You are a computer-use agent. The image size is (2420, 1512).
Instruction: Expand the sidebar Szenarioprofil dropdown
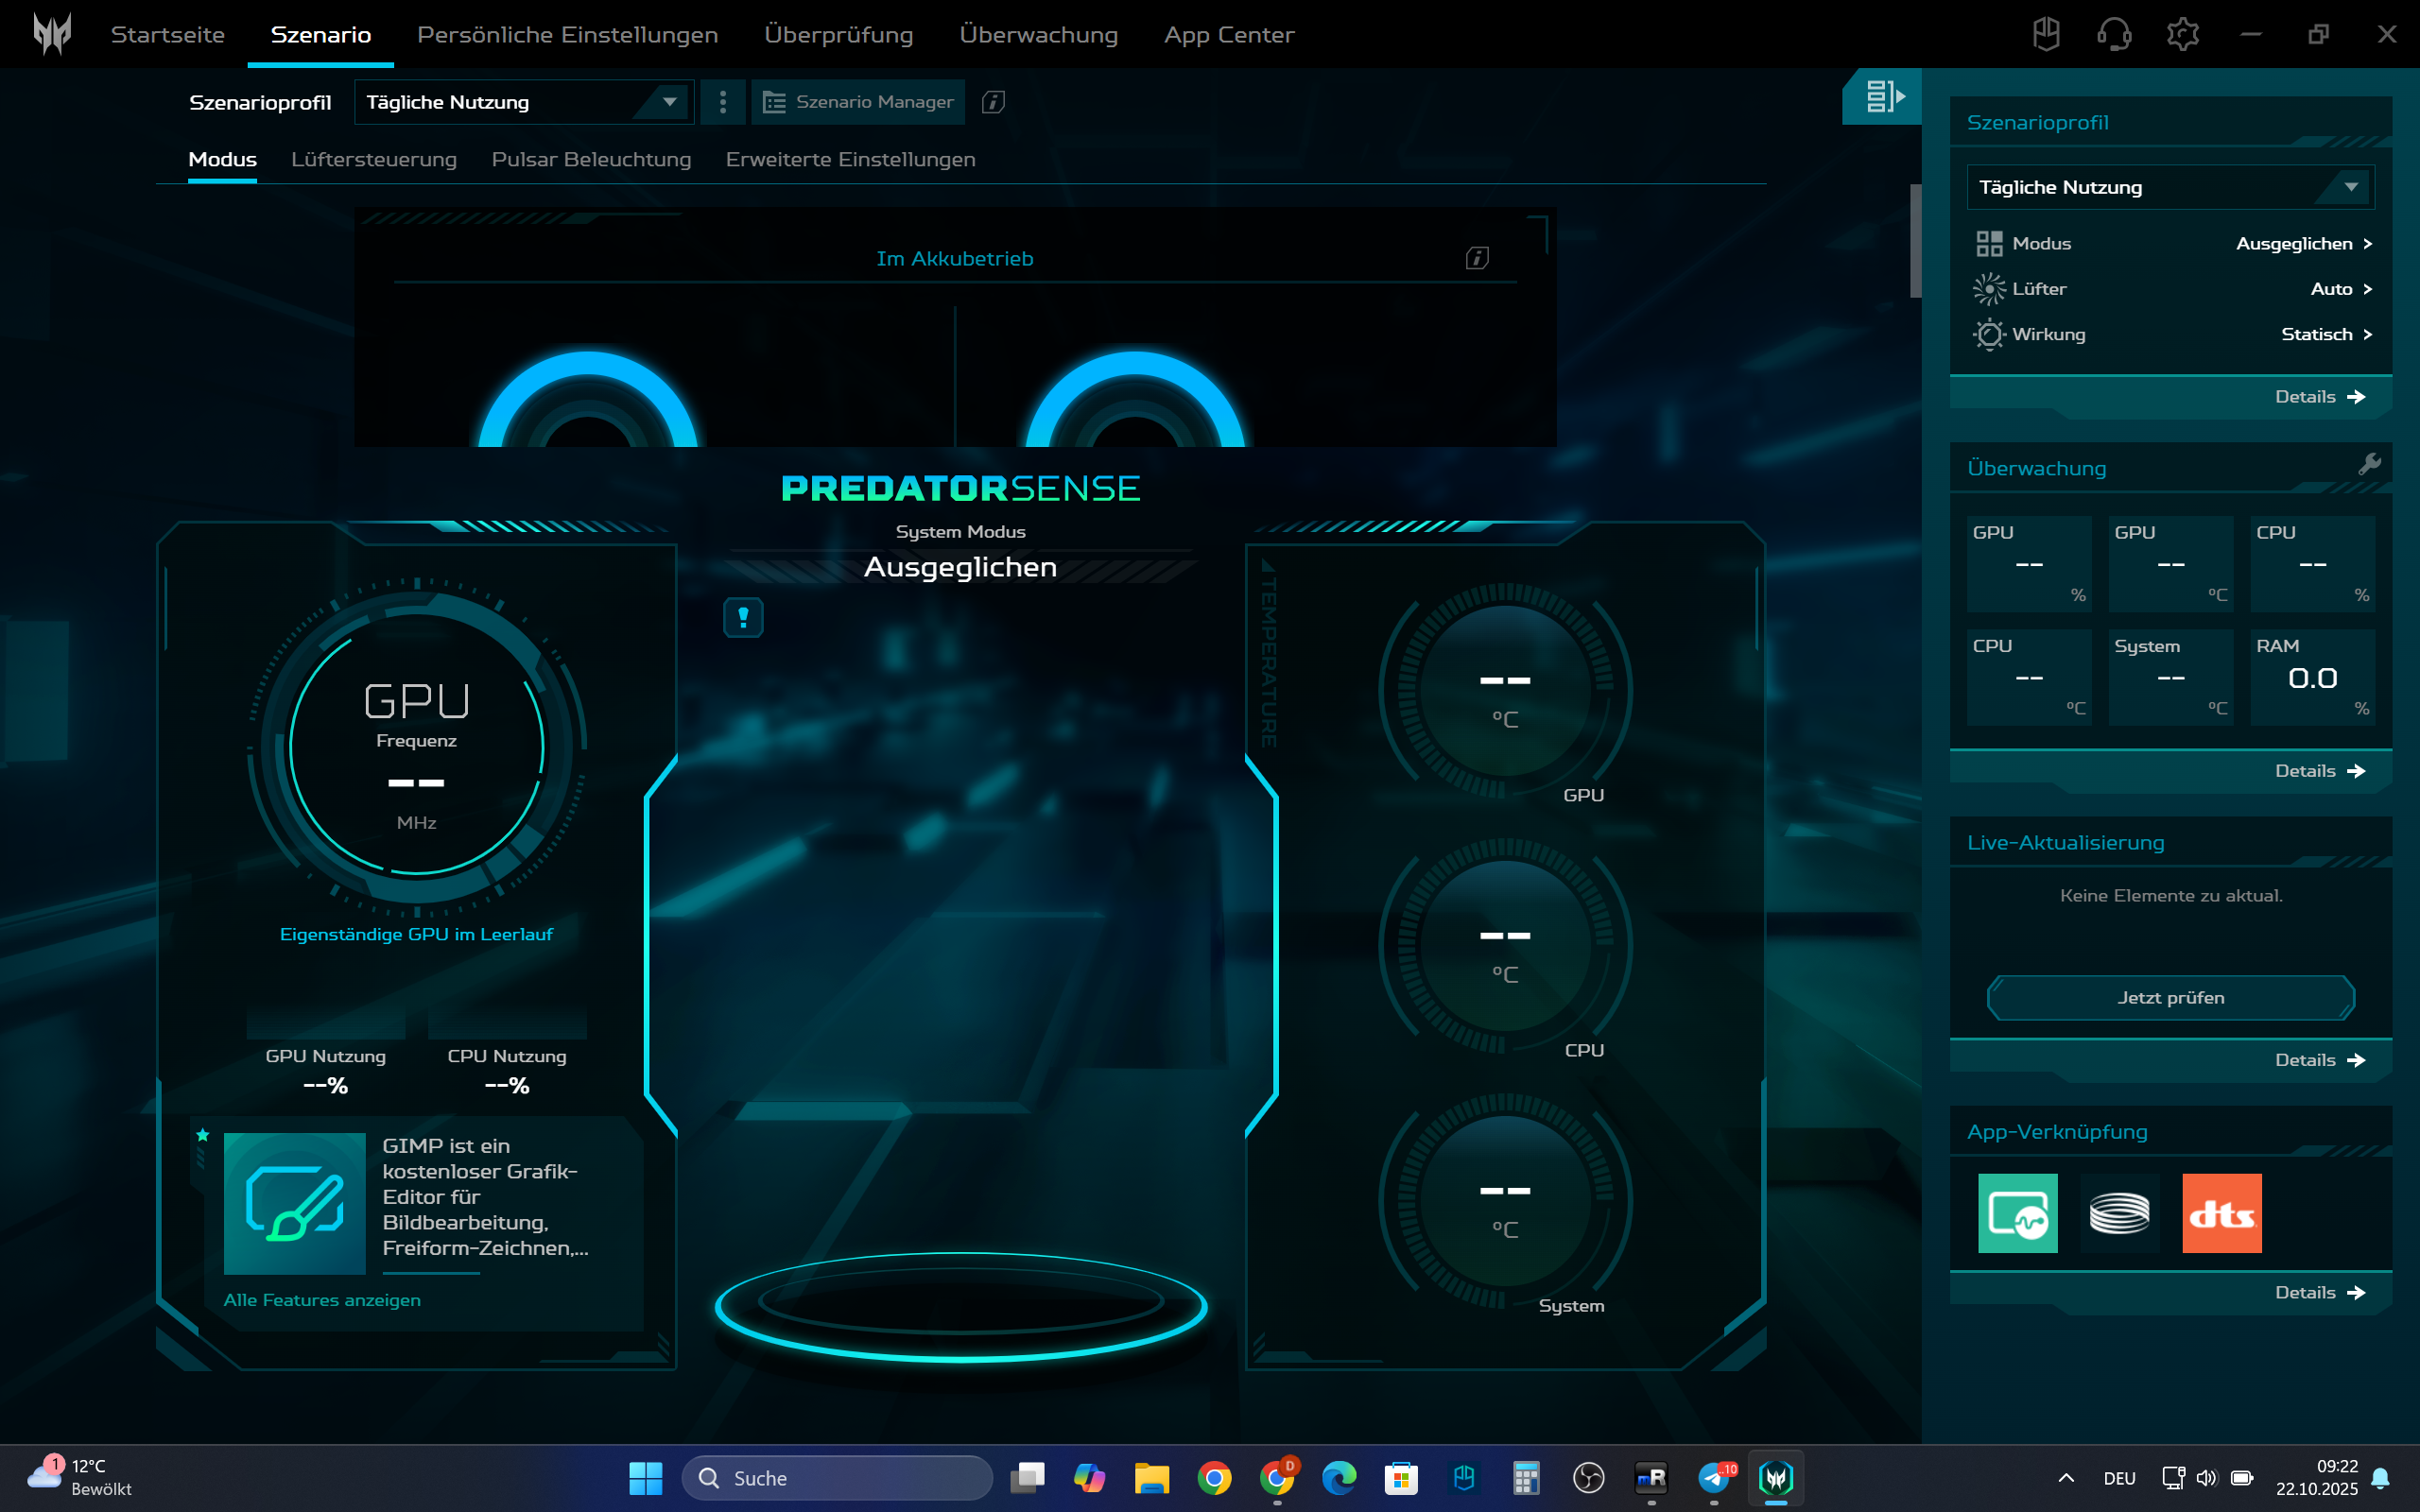[x=2170, y=187]
